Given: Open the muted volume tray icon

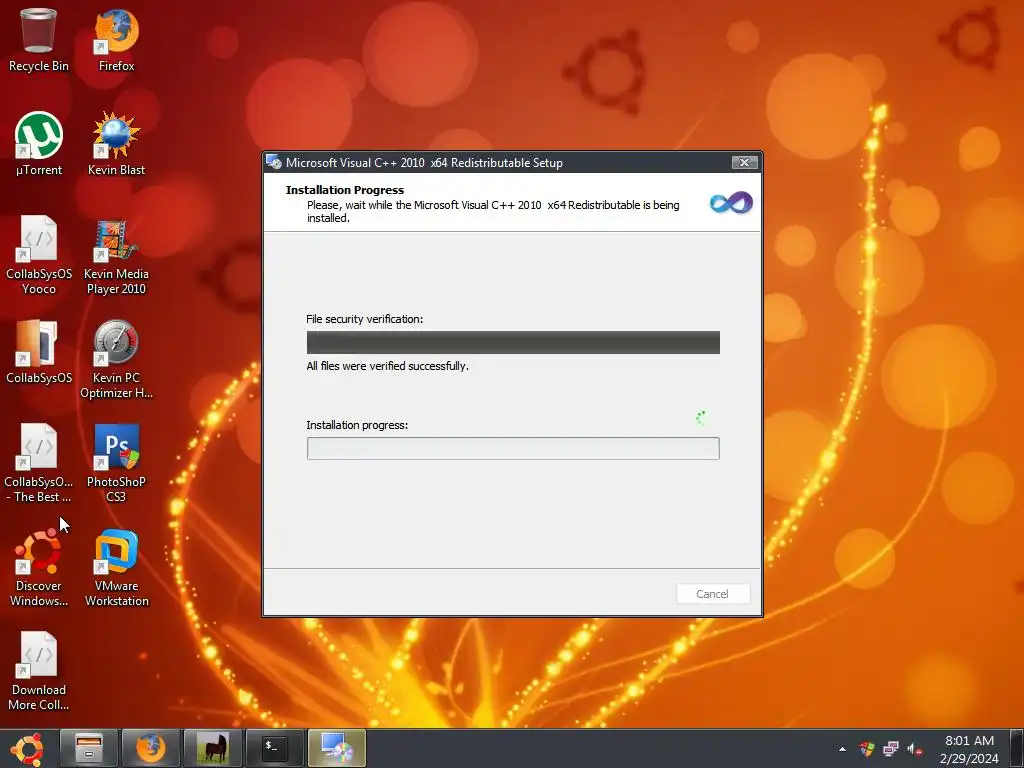Looking at the screenshot, I should click(914, 749).
